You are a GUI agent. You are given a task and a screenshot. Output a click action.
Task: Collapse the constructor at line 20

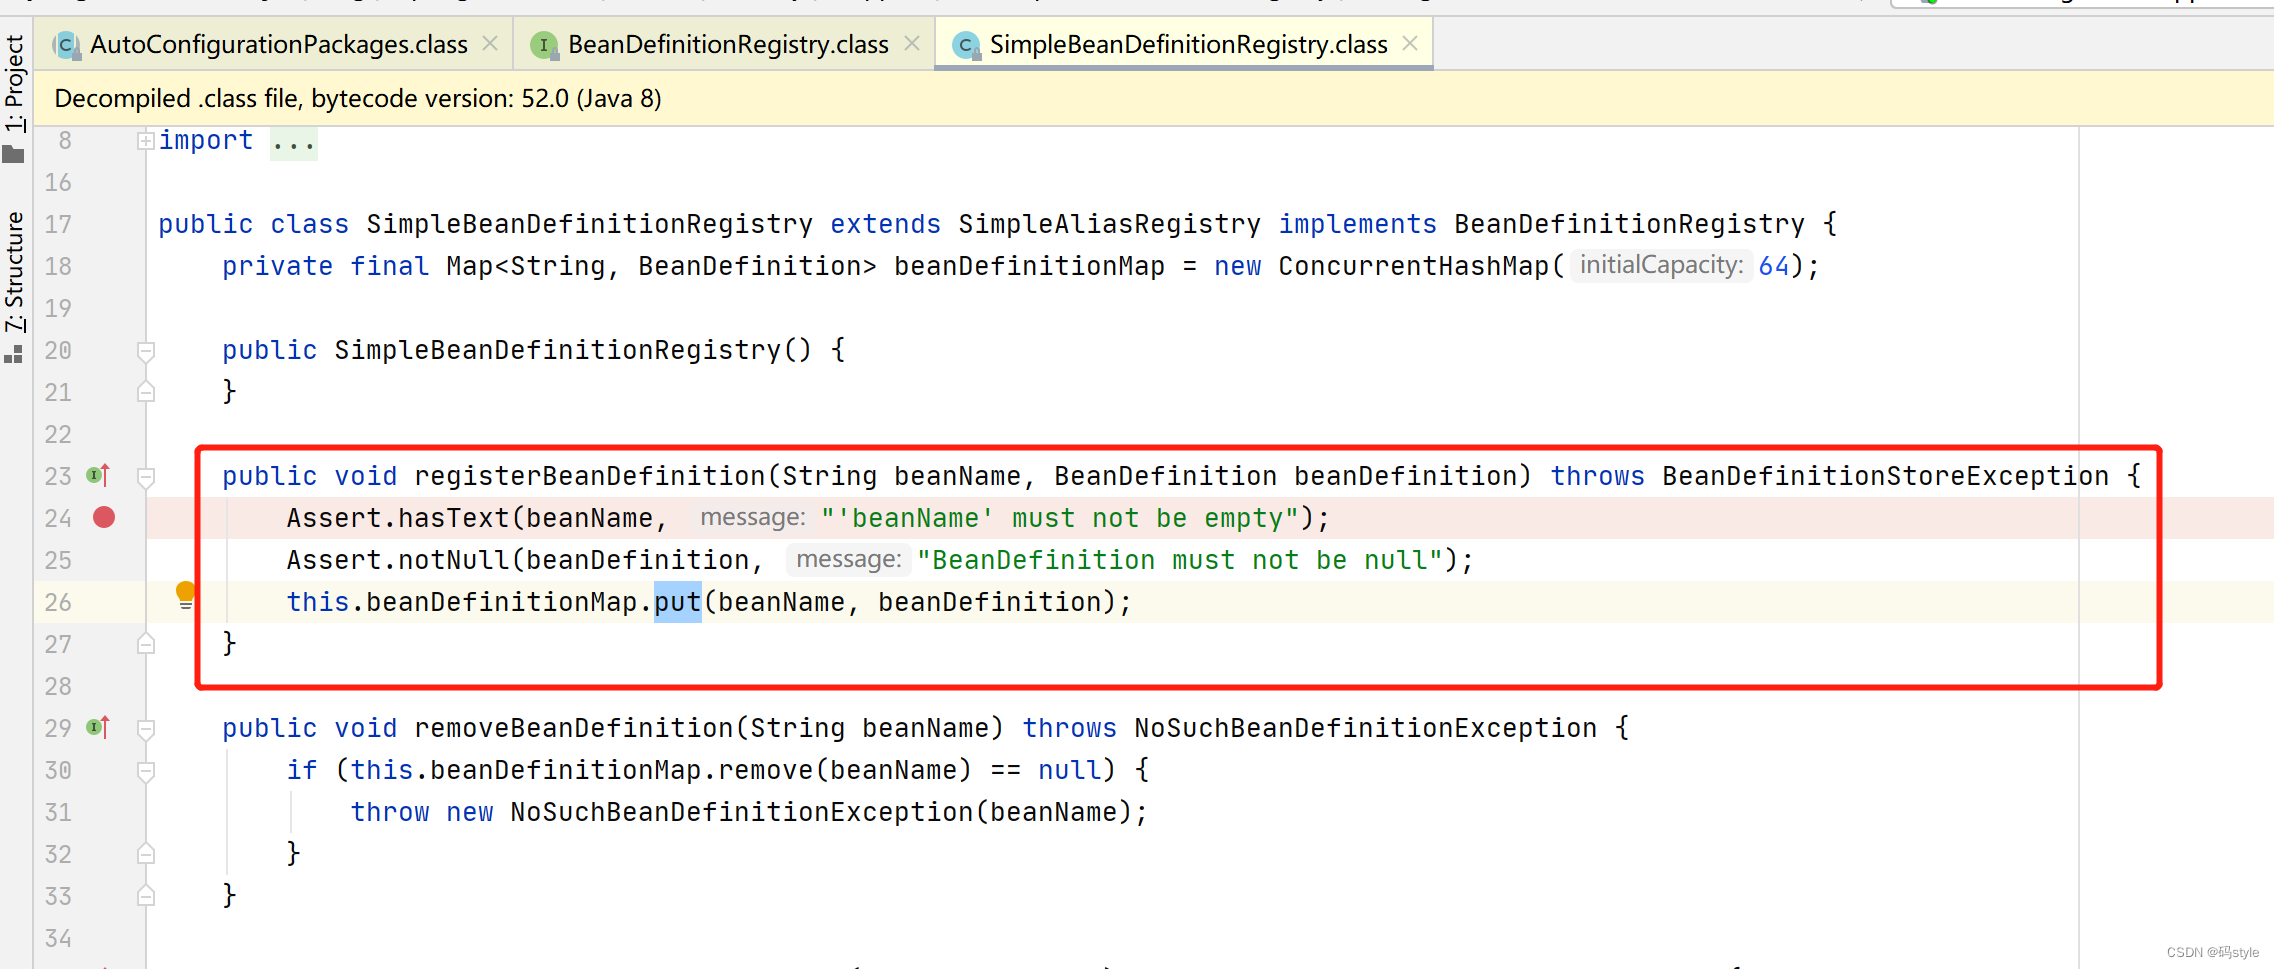pos(146,351)
